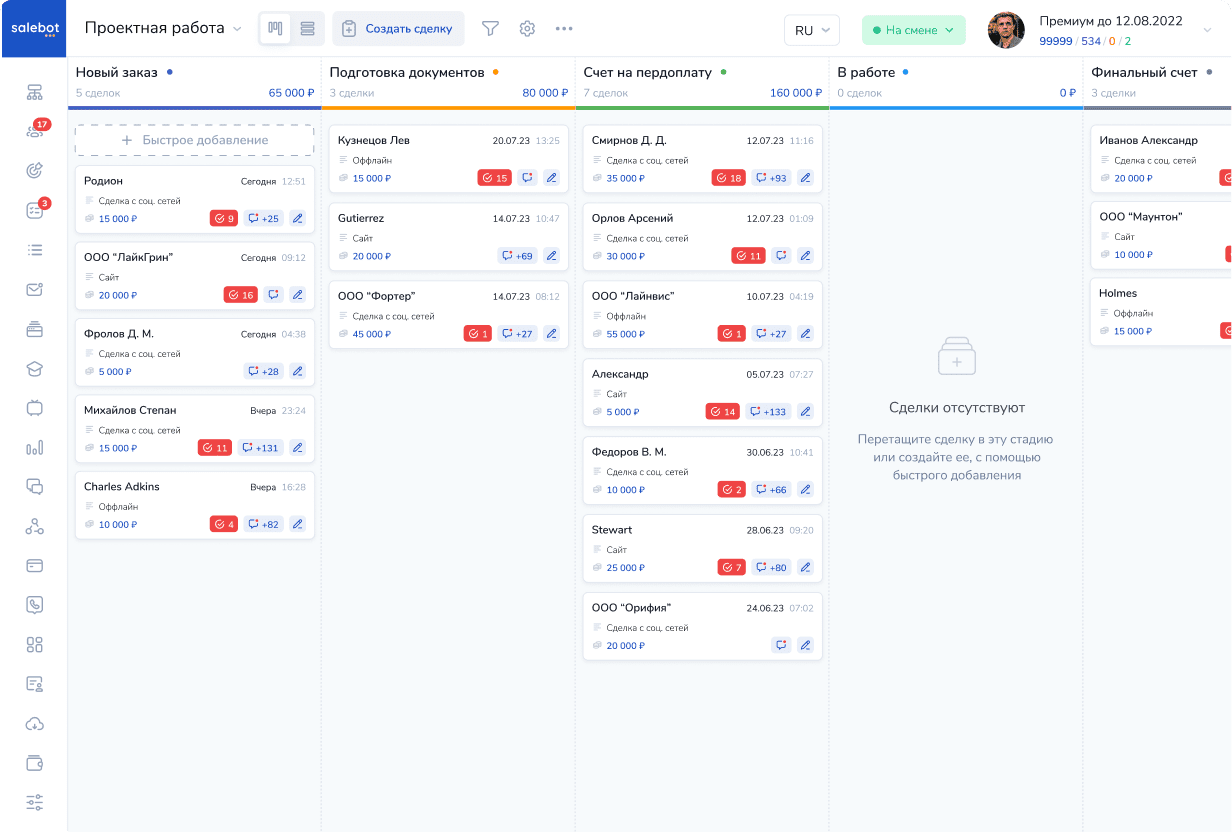Open the graduation cap training icon
Screen dimensions: 1232x832
click(34, 369)
